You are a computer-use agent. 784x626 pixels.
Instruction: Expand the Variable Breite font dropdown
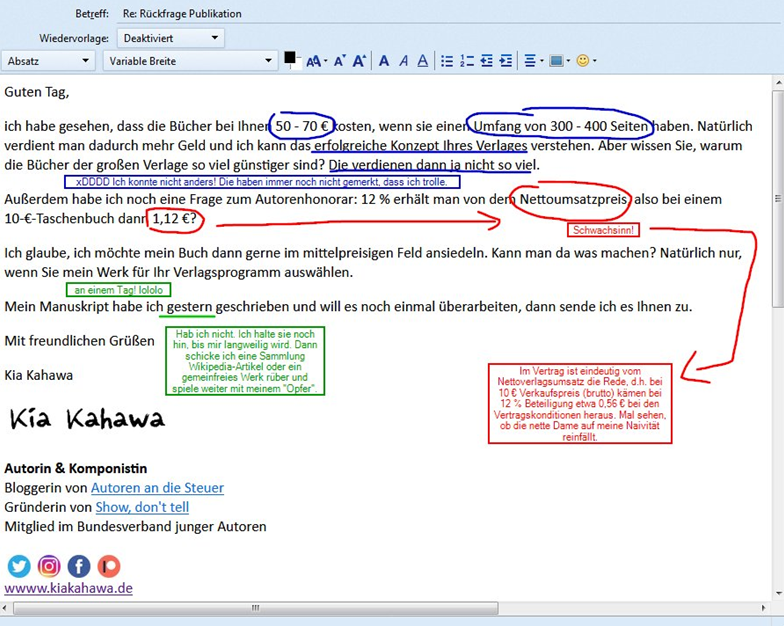(190, 61)
